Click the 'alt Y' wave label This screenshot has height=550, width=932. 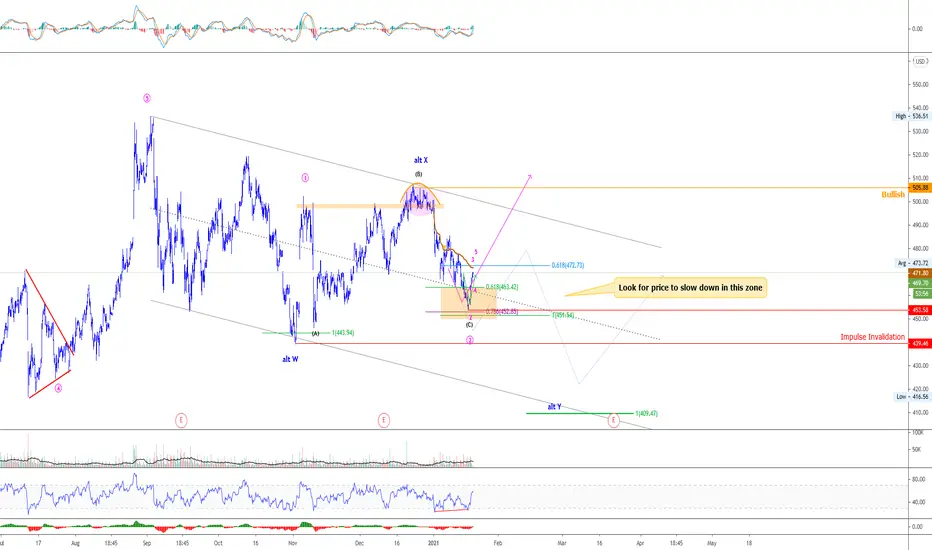[554, 407]
